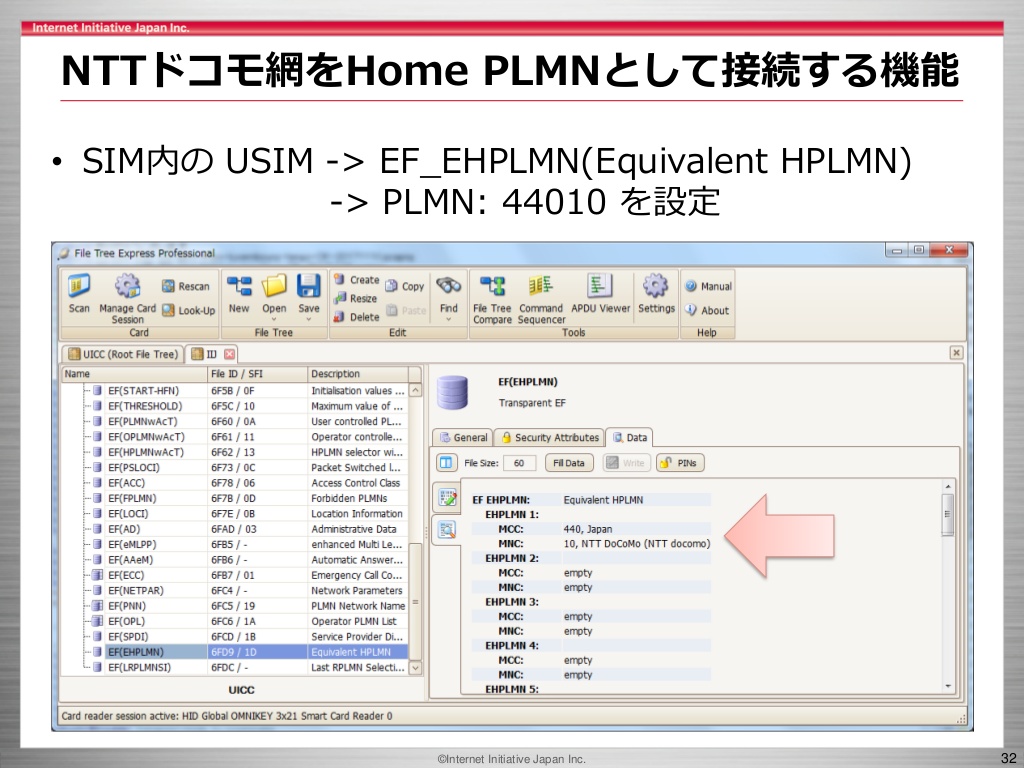Open the APDU Viewer
Screen dimensions: 1024x768
600,294
